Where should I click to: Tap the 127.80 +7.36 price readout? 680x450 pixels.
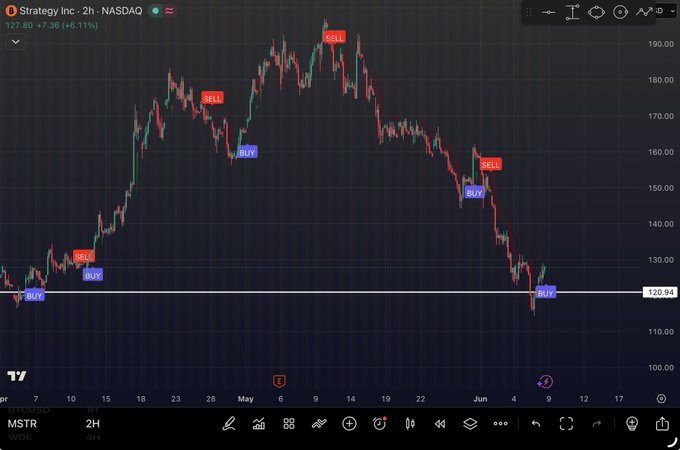point(52,25)
